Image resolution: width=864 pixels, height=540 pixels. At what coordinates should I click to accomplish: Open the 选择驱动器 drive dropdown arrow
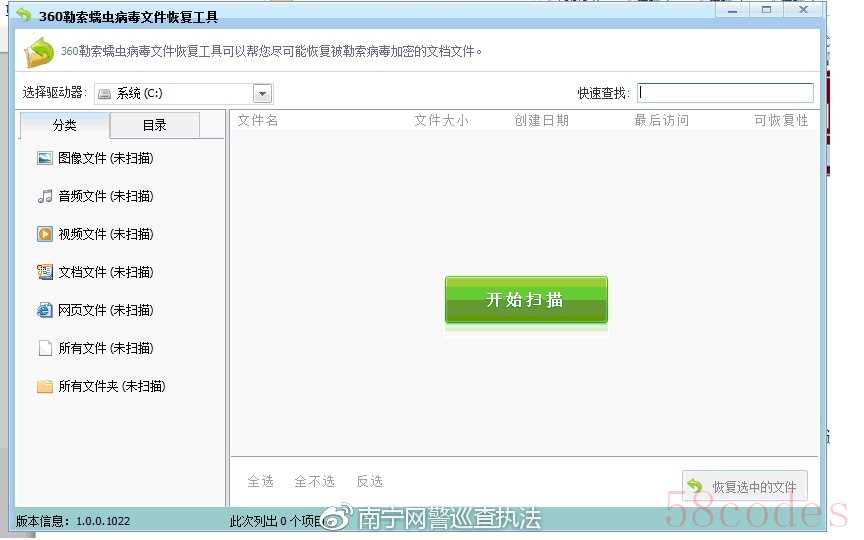tap(262, 94)
